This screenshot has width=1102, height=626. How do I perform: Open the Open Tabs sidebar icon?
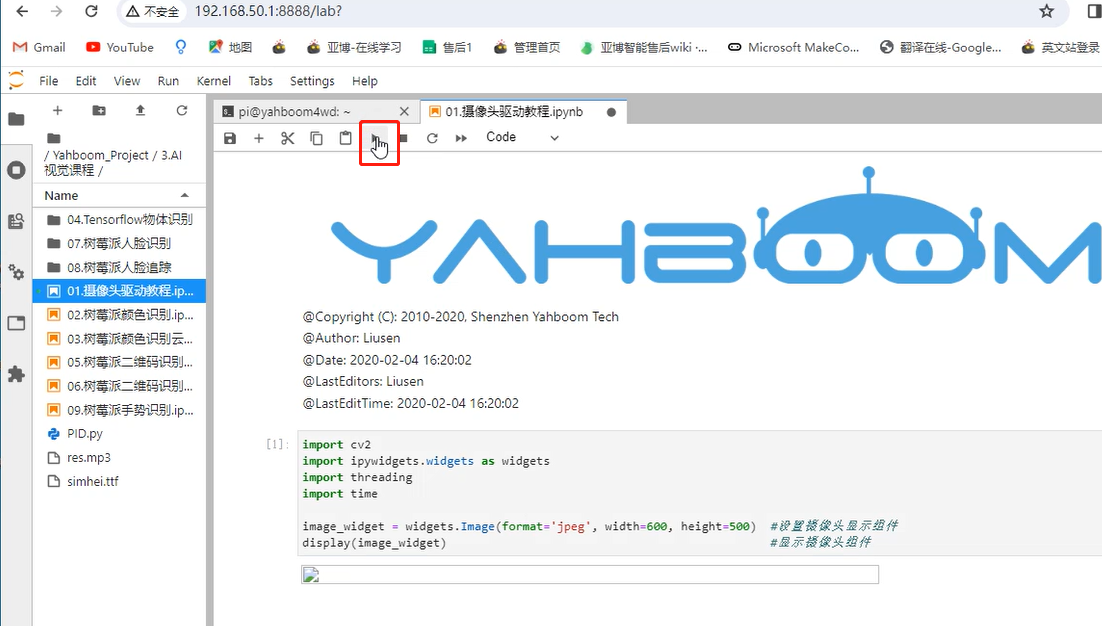click(16, 323)
